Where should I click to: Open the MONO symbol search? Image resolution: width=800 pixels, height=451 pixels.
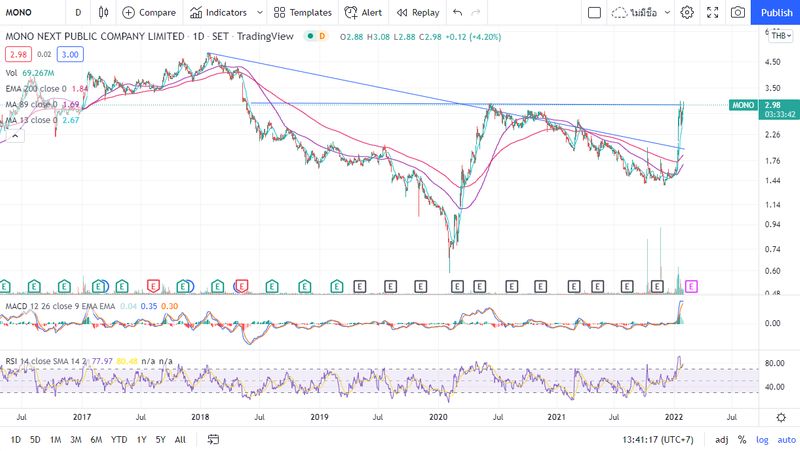tap(19, 12)
